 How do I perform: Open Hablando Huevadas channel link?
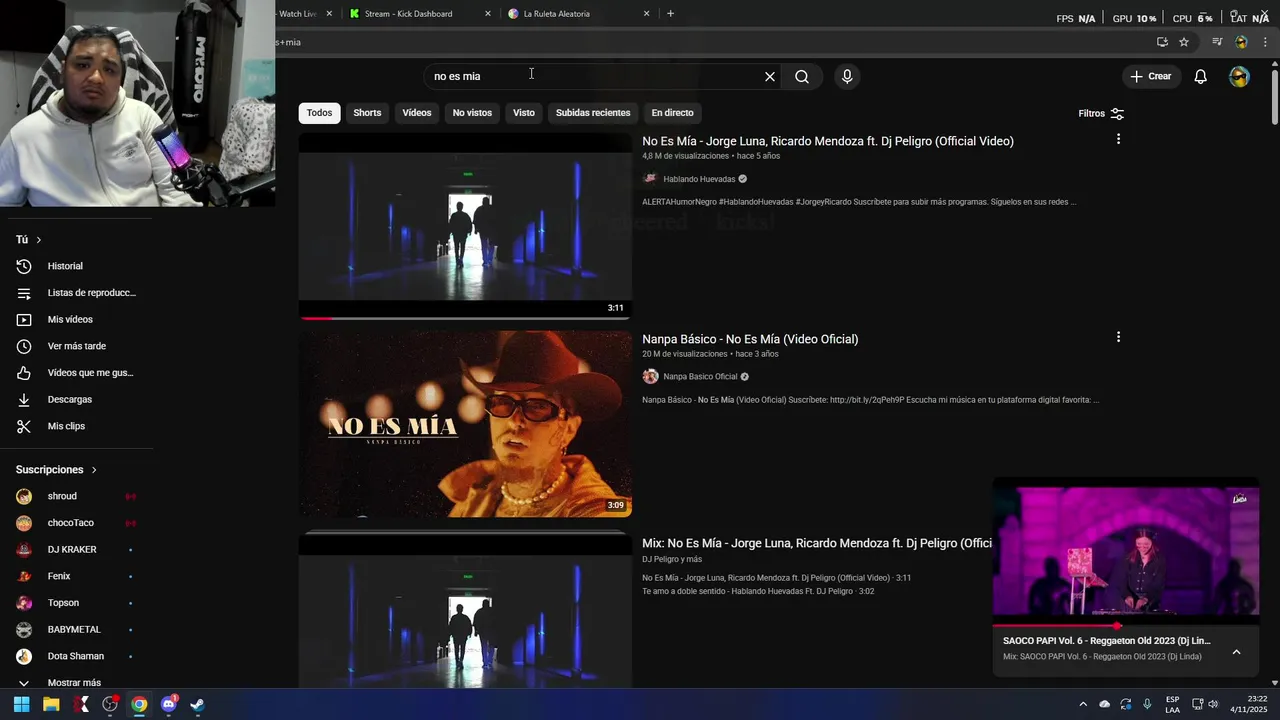[x=699, y=179]
